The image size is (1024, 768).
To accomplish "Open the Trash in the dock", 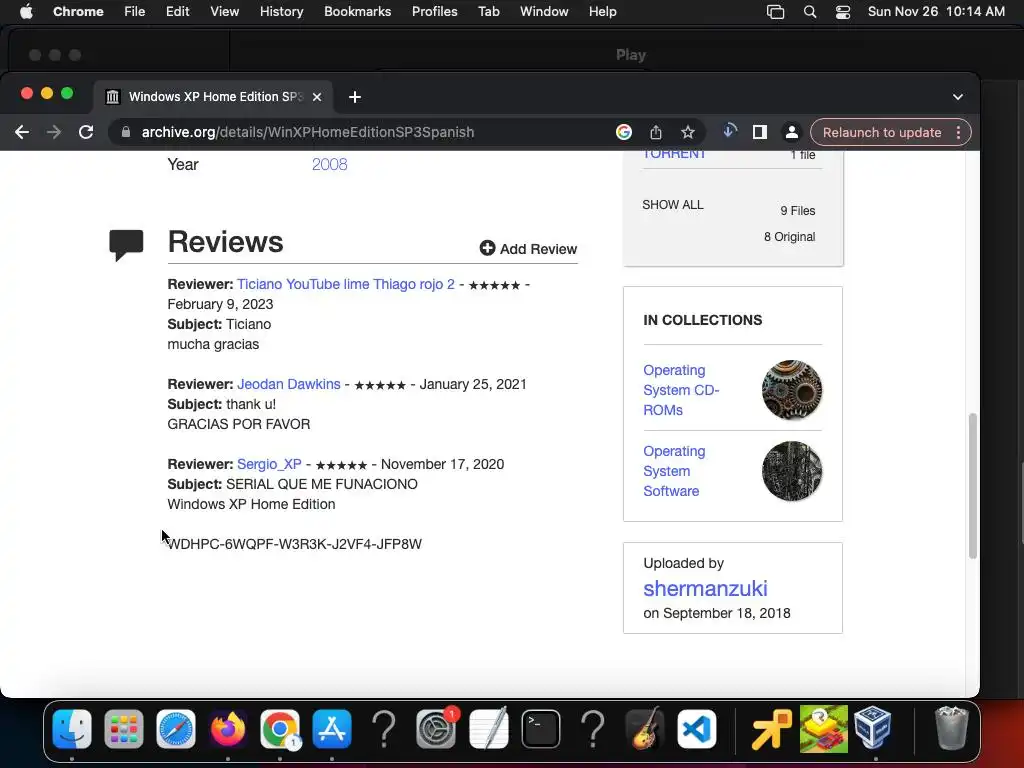I will coord(952,728).
